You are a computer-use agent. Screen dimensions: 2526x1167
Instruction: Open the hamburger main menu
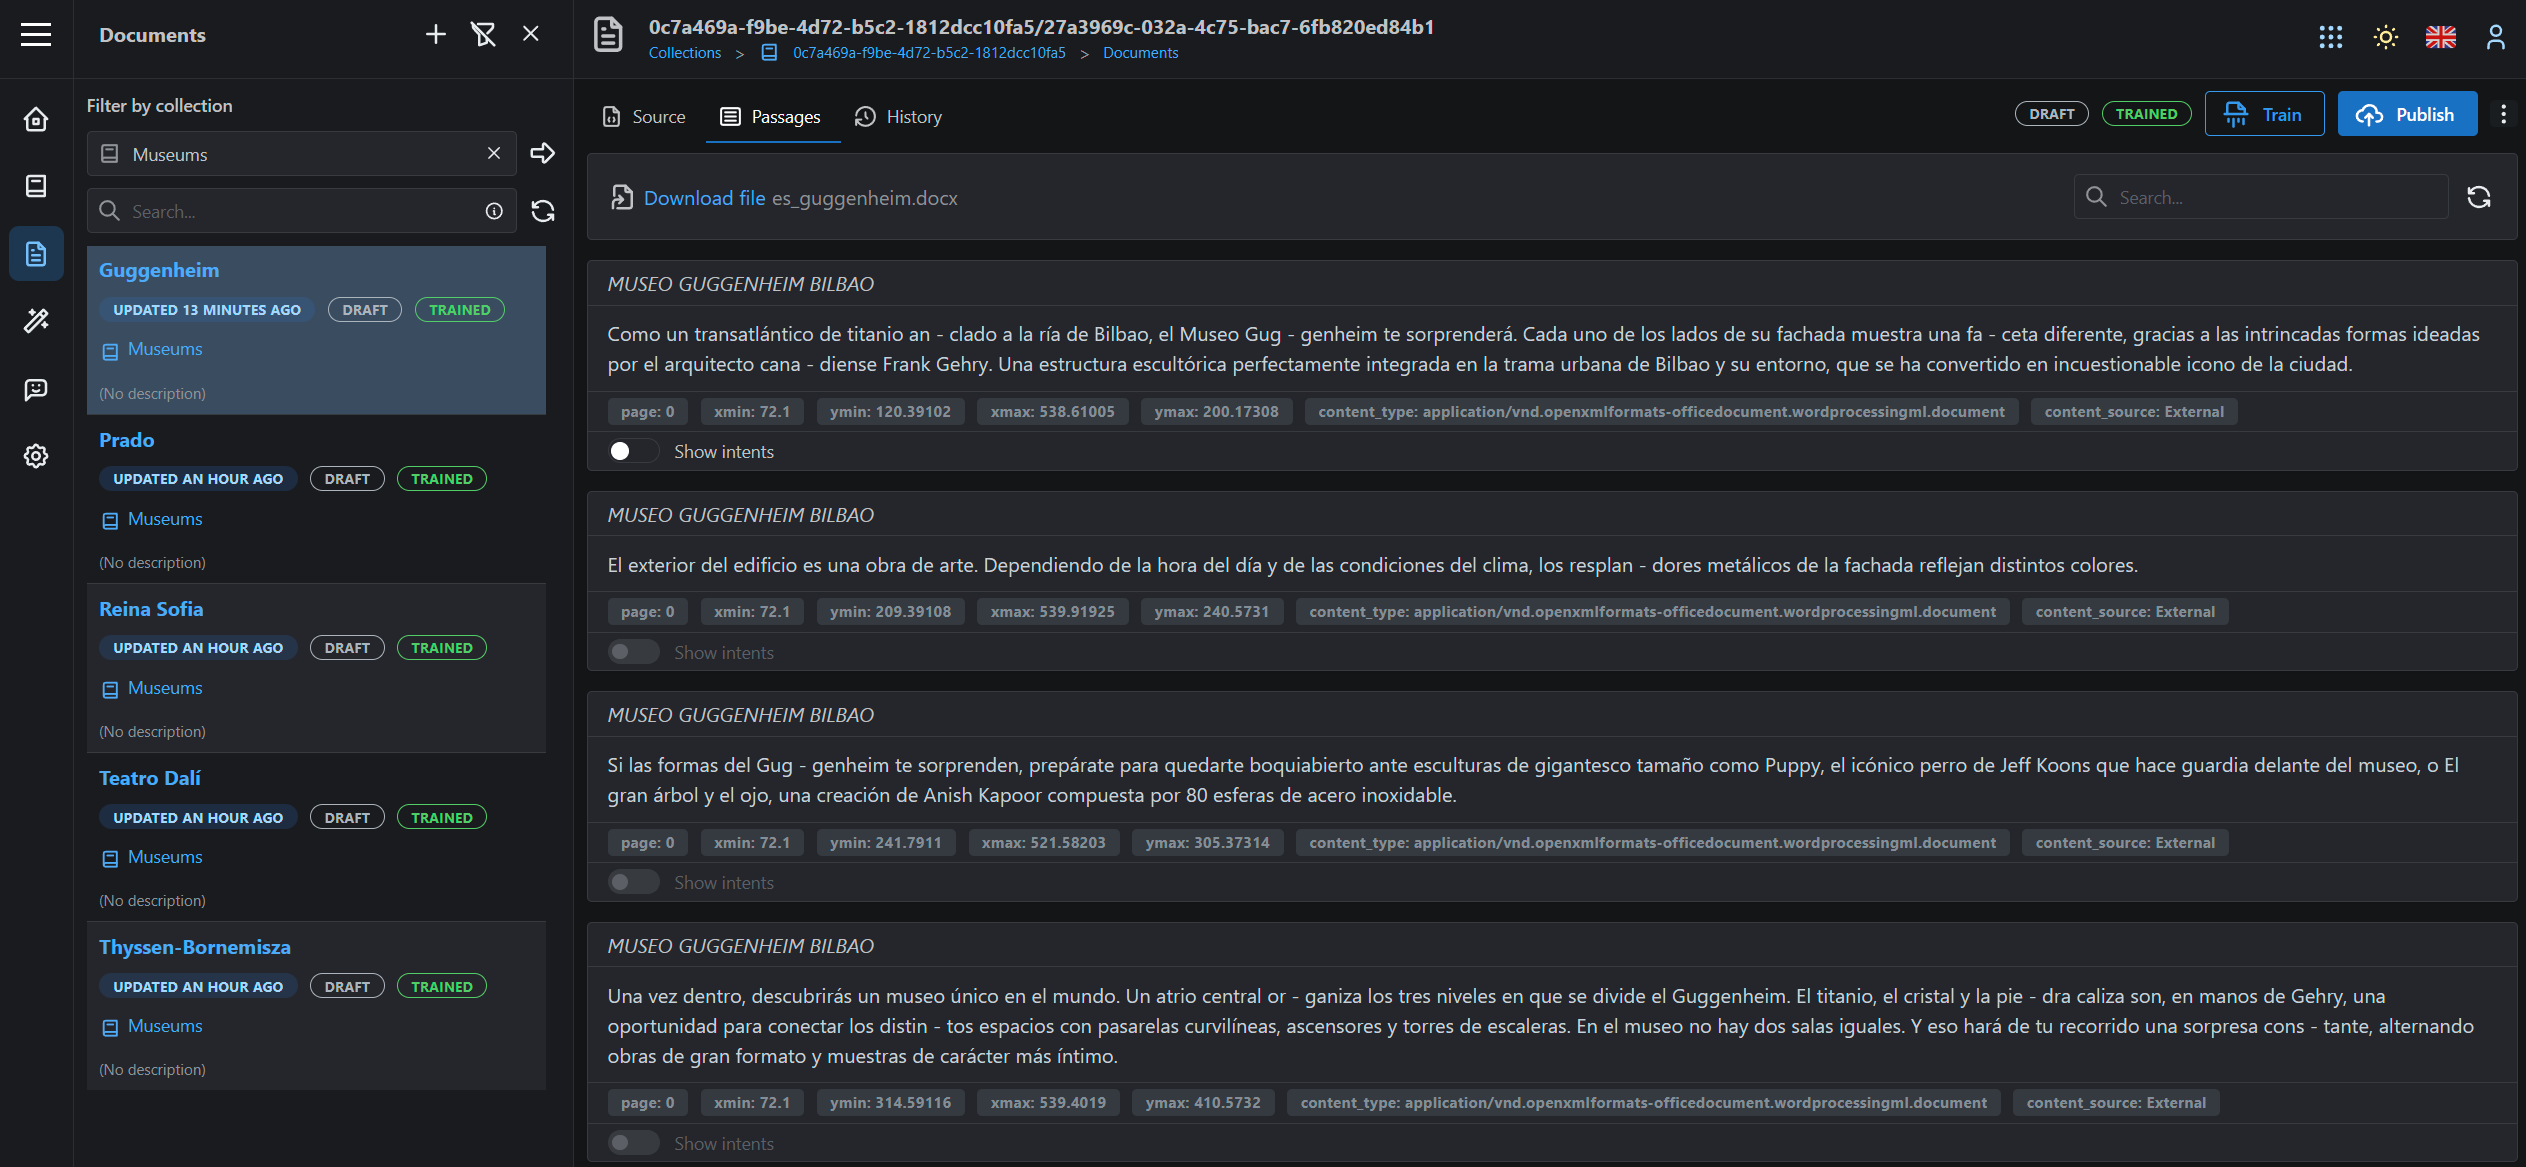(x=36, y=35)
